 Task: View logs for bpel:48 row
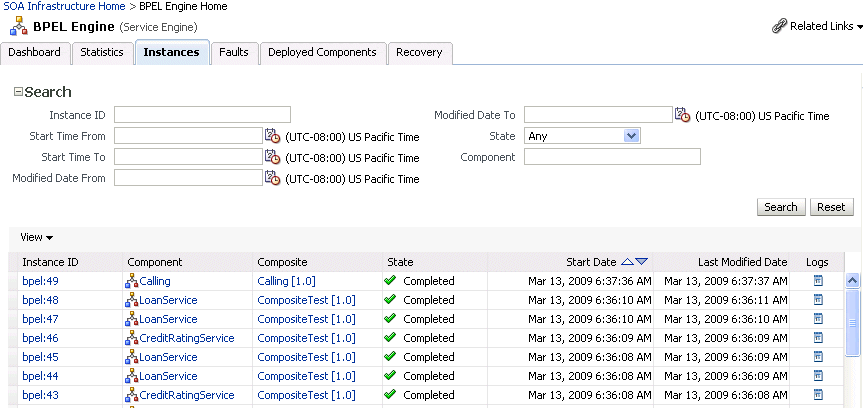click(x=818, y=300)
